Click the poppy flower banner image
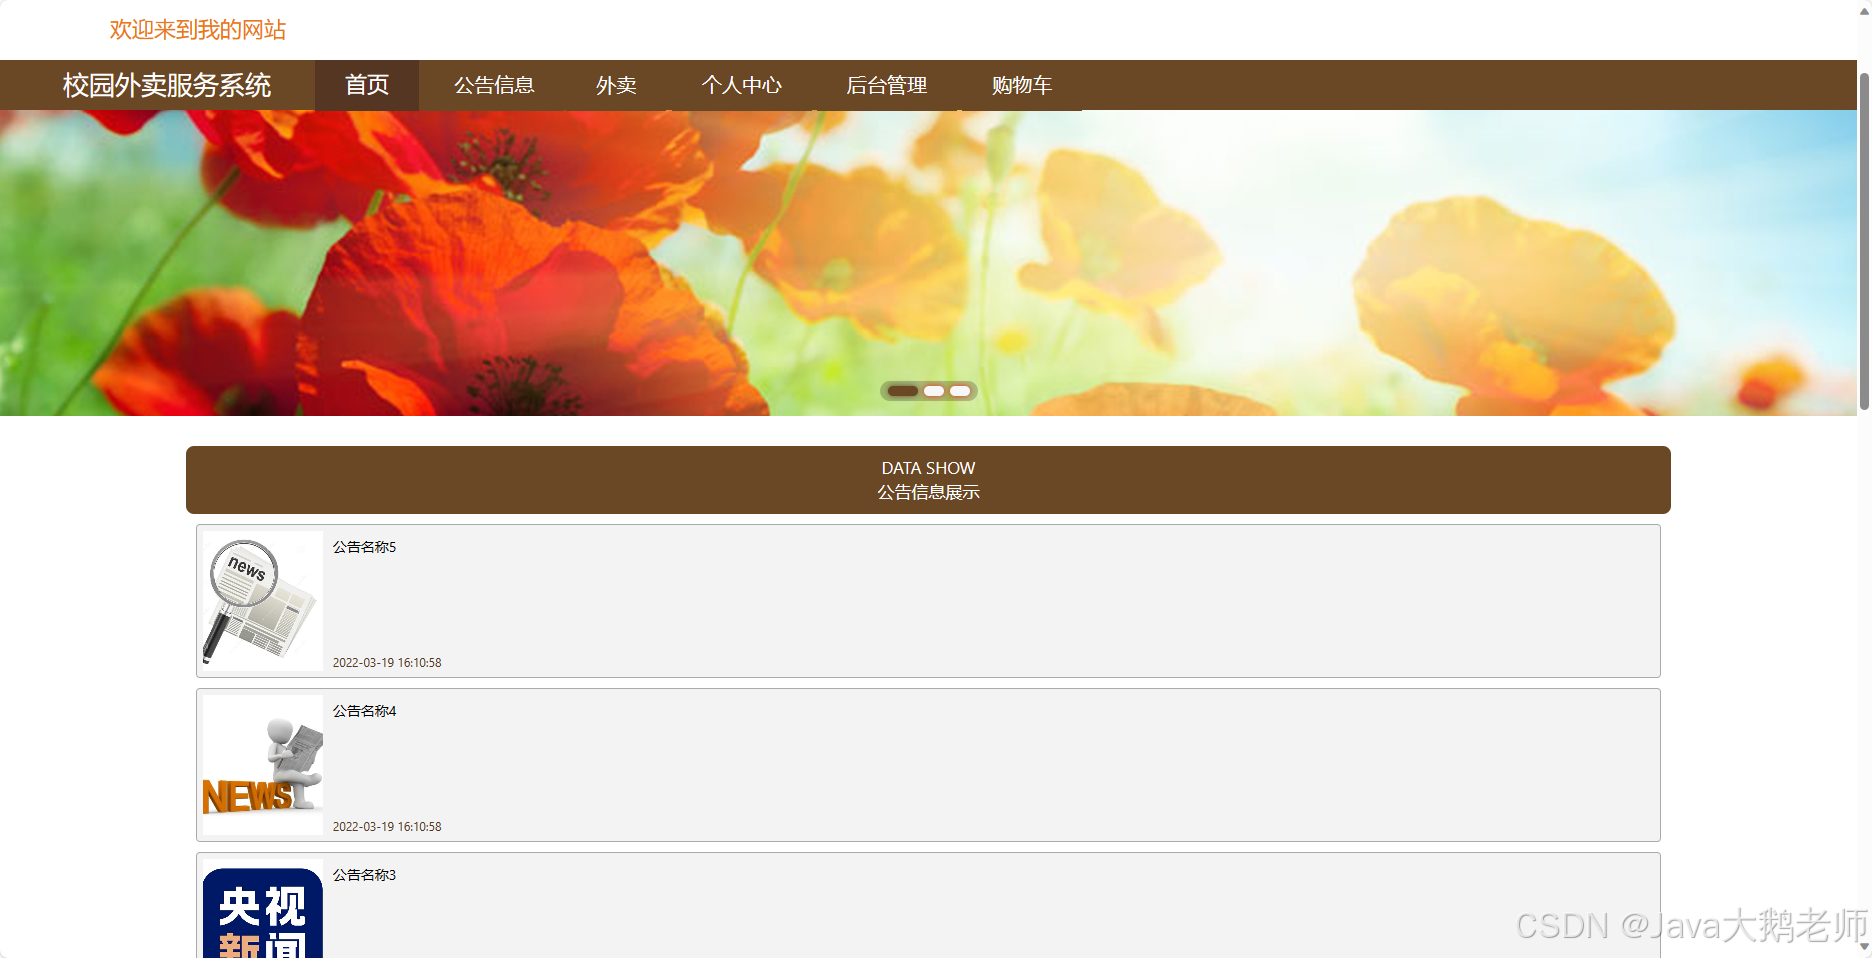This screenshot has width=1872, height=958. pos(928,263)
